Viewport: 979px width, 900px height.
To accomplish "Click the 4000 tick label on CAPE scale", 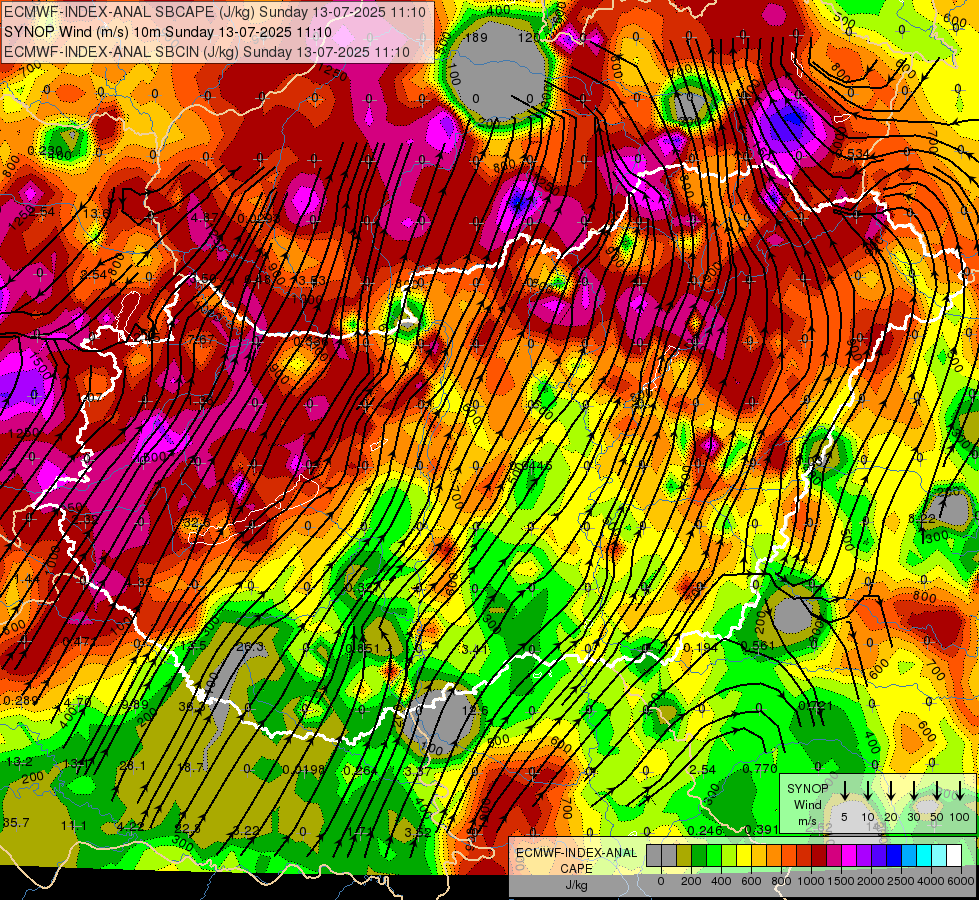I will (931, 881).
